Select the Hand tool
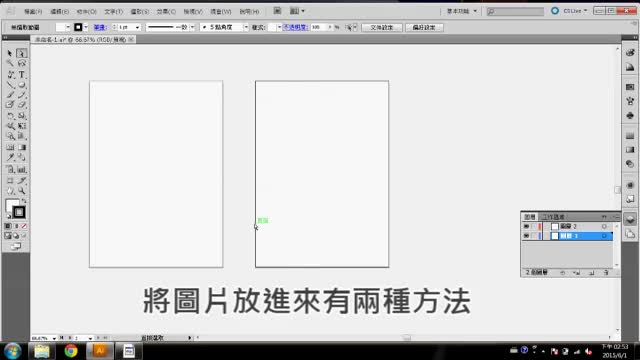This screenshot has height=360, width=640. pos(10,191)
